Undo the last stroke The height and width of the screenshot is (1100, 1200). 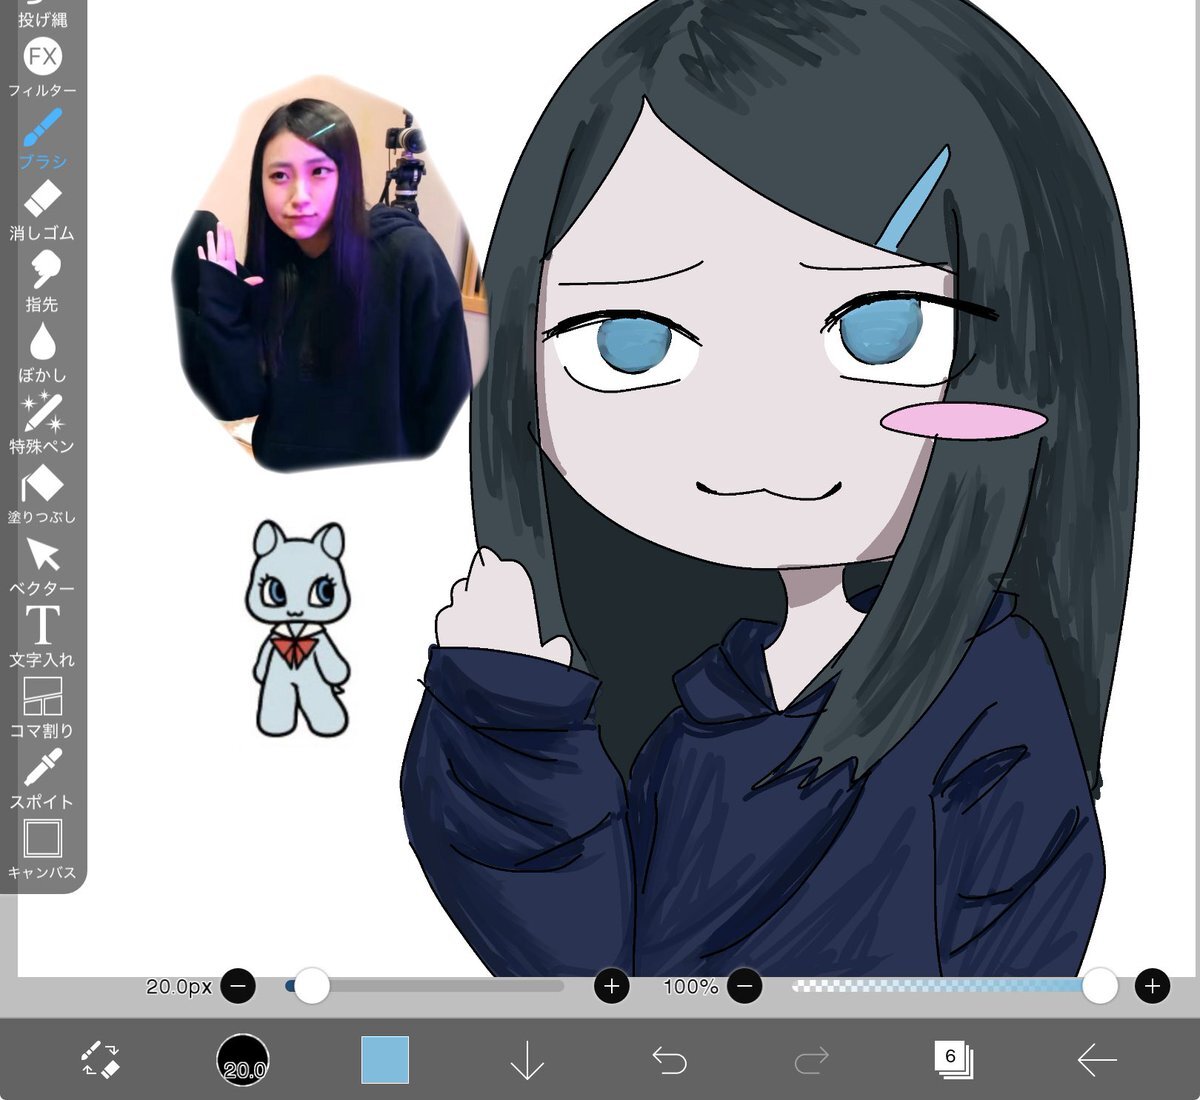(x=669, y=1059)
